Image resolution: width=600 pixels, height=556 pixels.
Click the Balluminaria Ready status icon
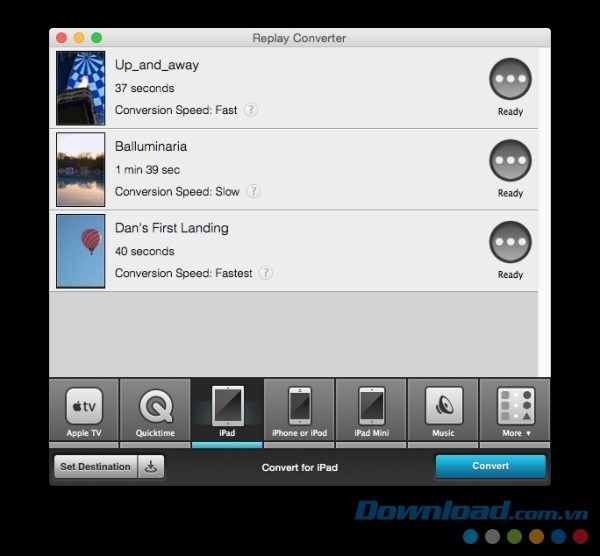pyautogui.click(x=510, y=161)
